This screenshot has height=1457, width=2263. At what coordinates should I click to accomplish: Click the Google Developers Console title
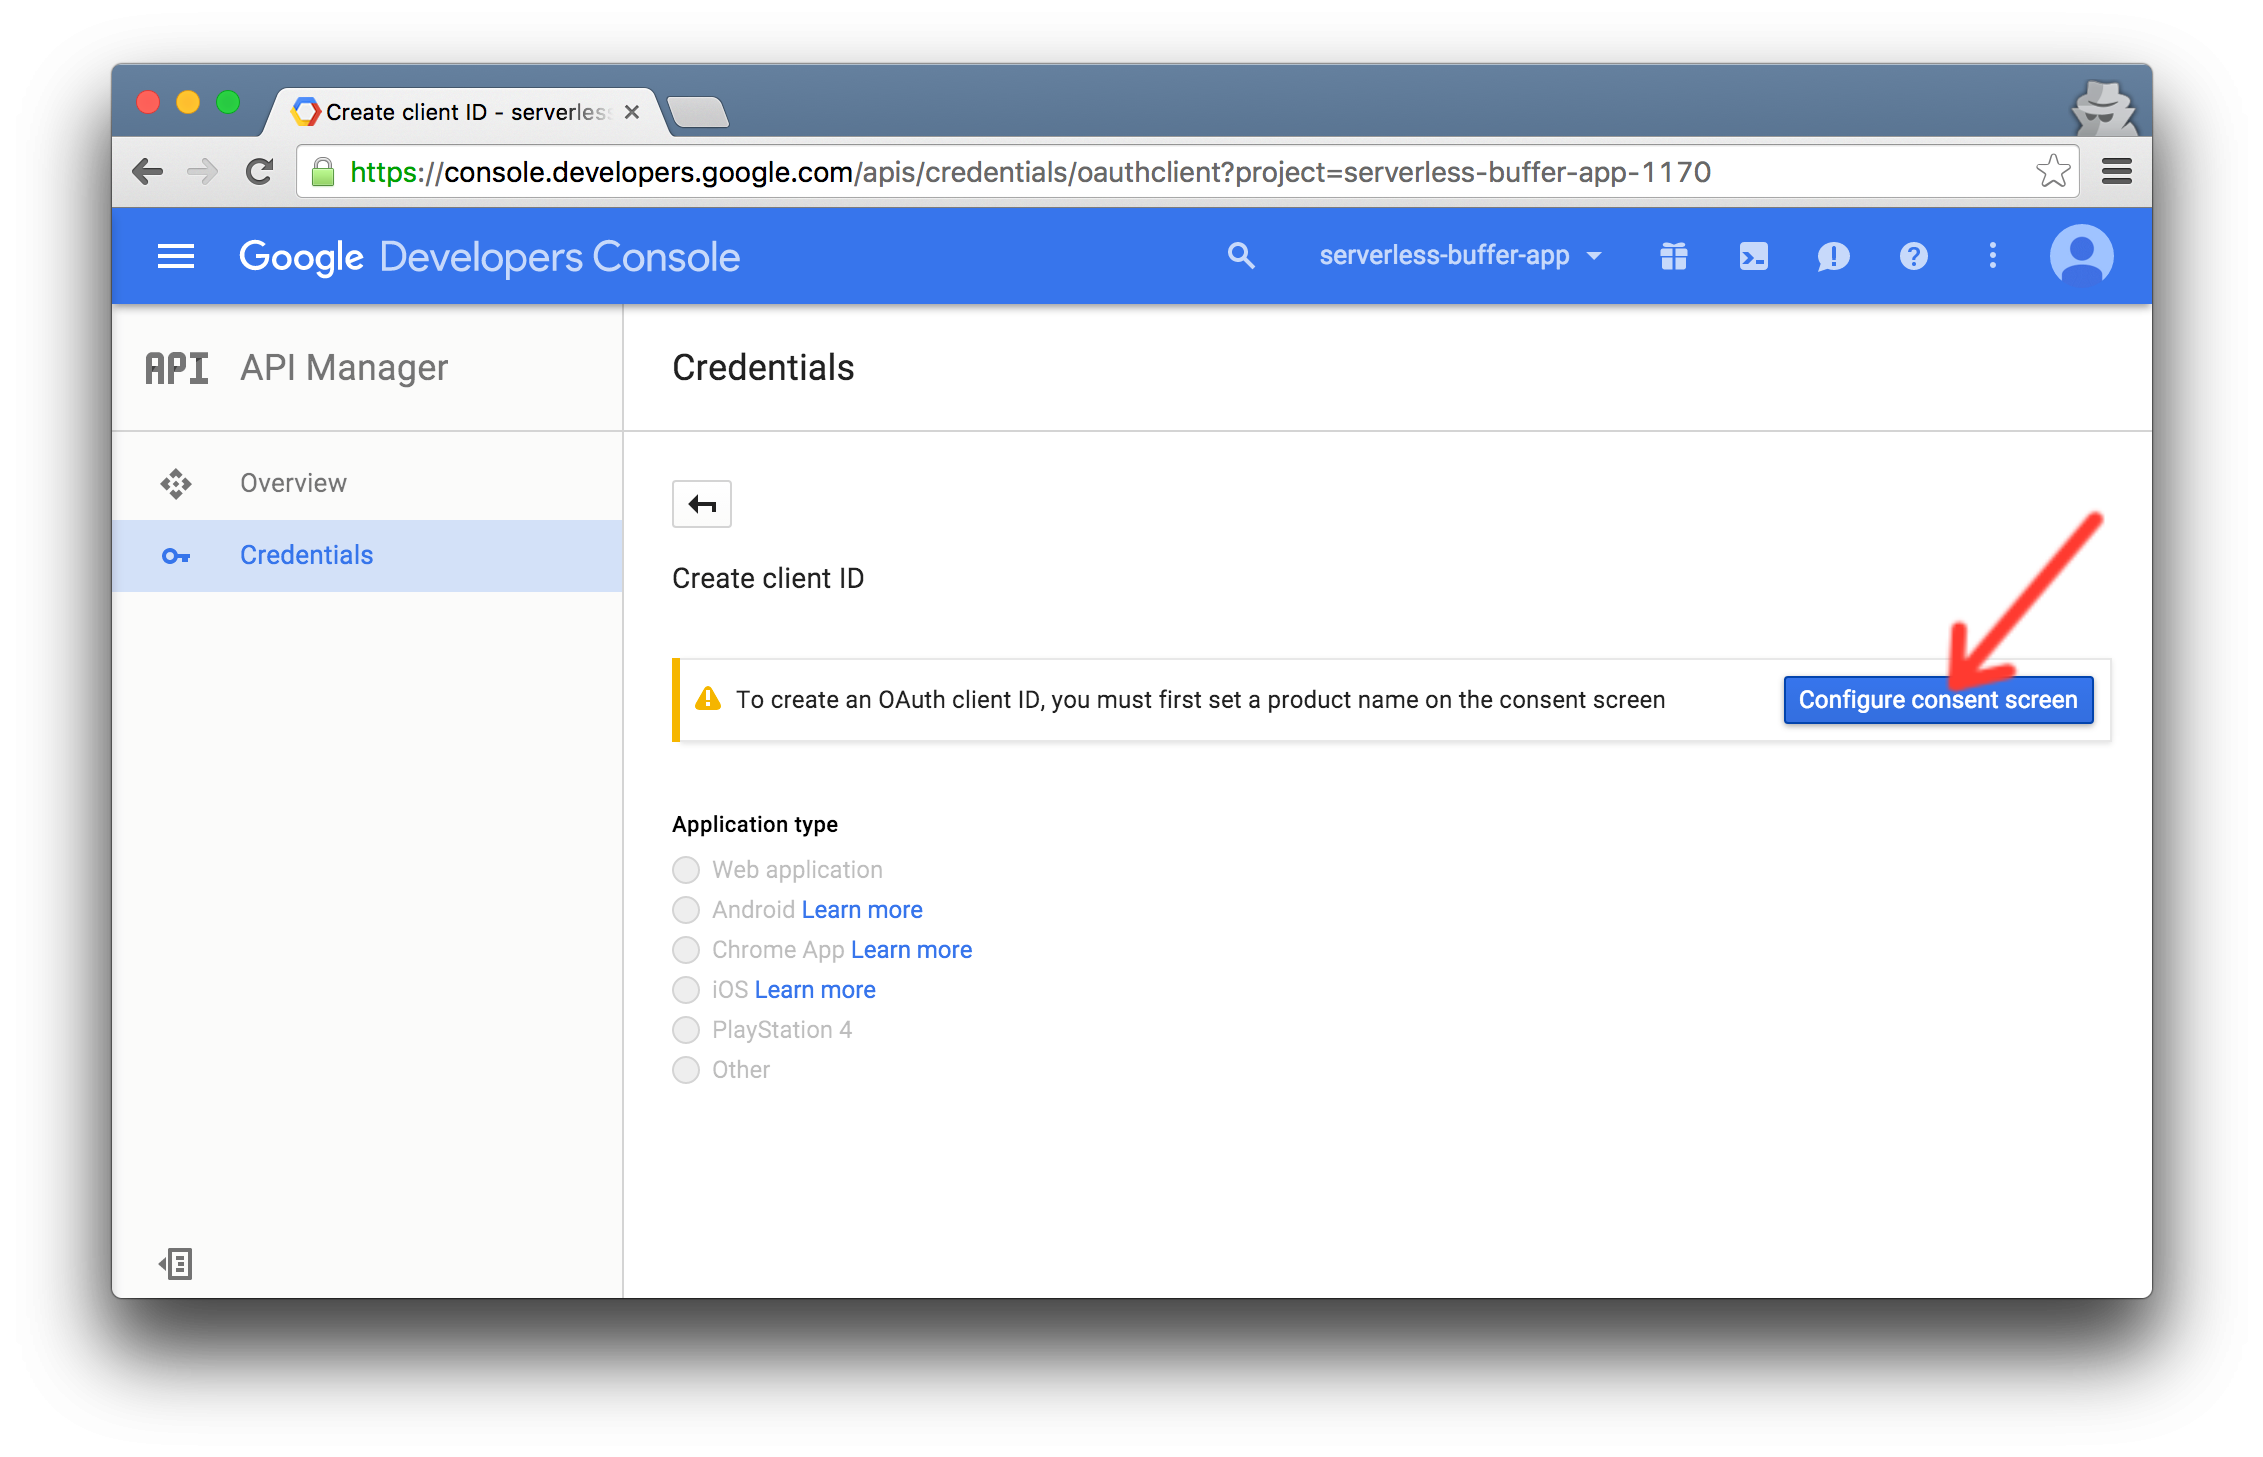tap(490, 257)
